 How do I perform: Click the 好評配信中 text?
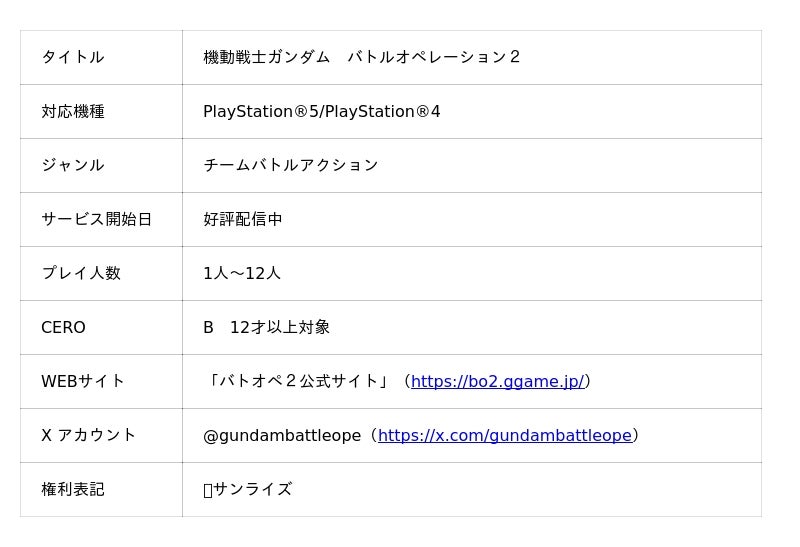242,219
